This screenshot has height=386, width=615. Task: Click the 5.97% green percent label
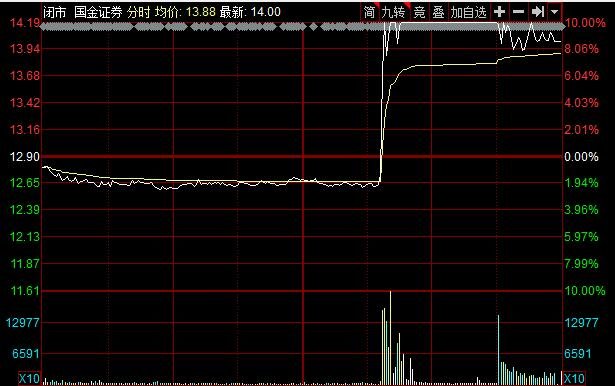(x=581, y=237)
